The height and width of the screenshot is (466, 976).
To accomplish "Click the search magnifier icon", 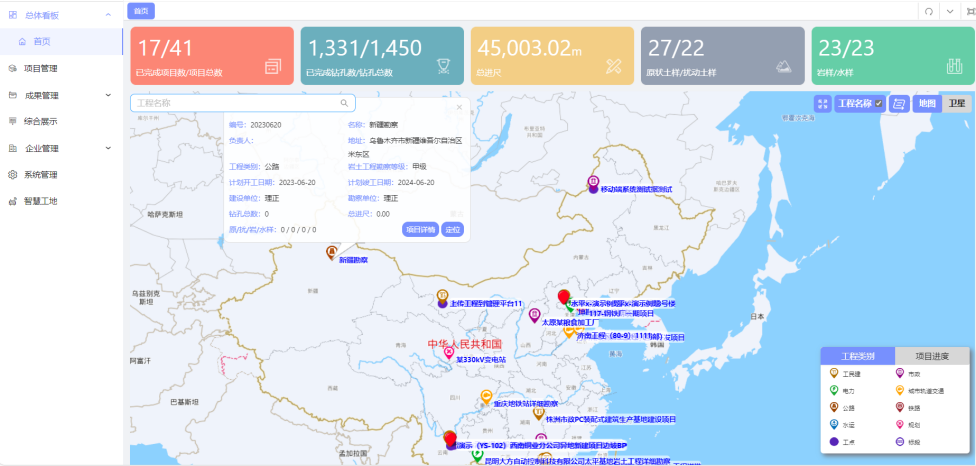I will pos(344,103).
